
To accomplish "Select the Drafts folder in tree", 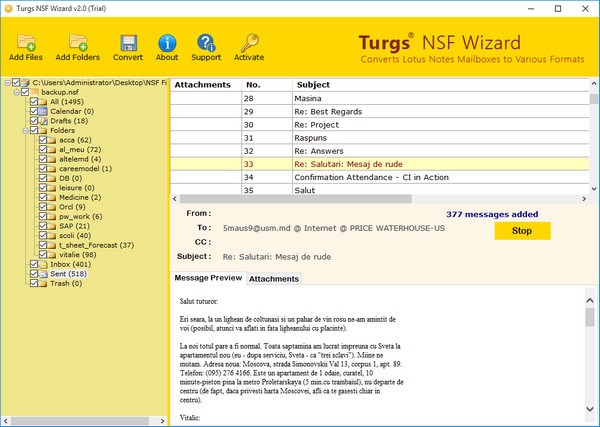I will tap(62, 120).
